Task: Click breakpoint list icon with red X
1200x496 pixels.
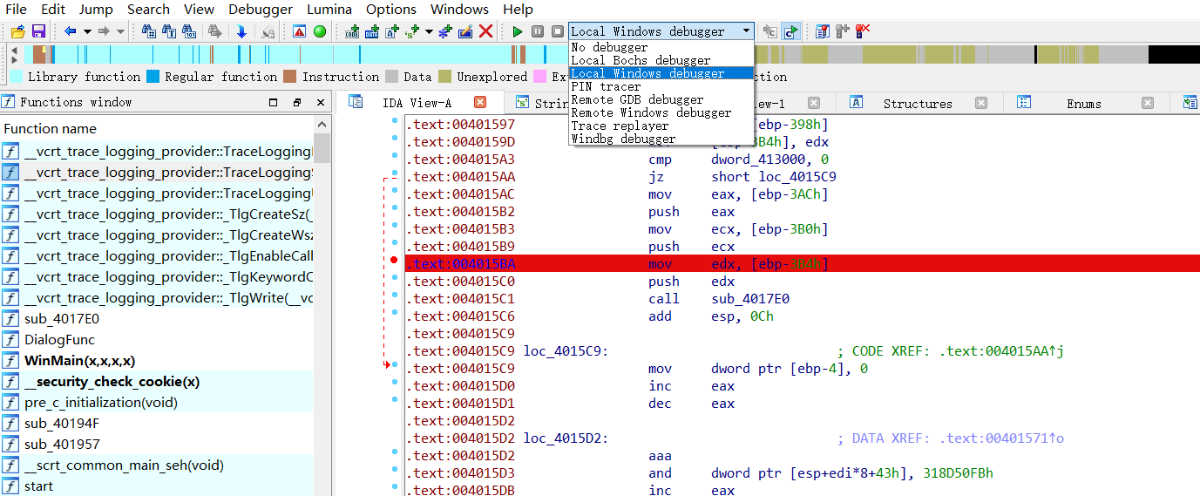Action: (x=862, y=31)
